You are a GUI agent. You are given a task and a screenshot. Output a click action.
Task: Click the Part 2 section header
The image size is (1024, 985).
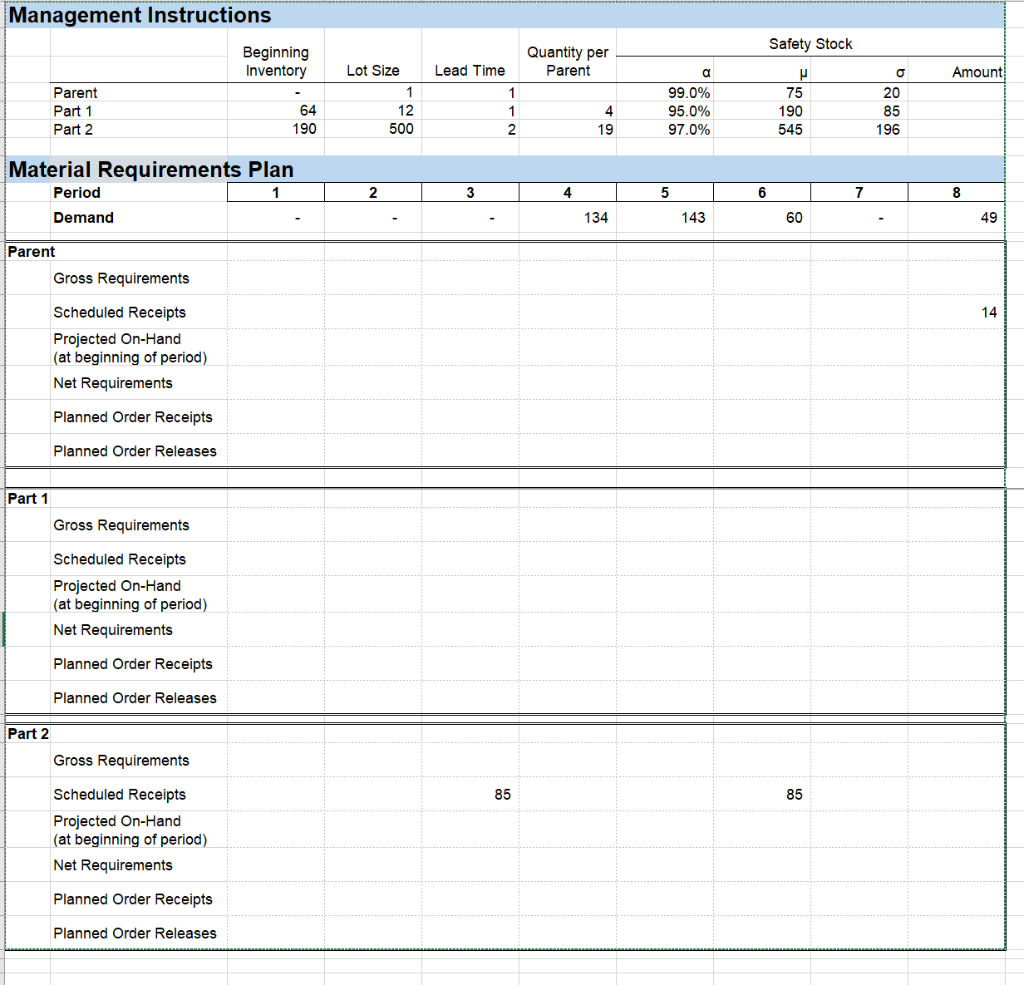27,733
